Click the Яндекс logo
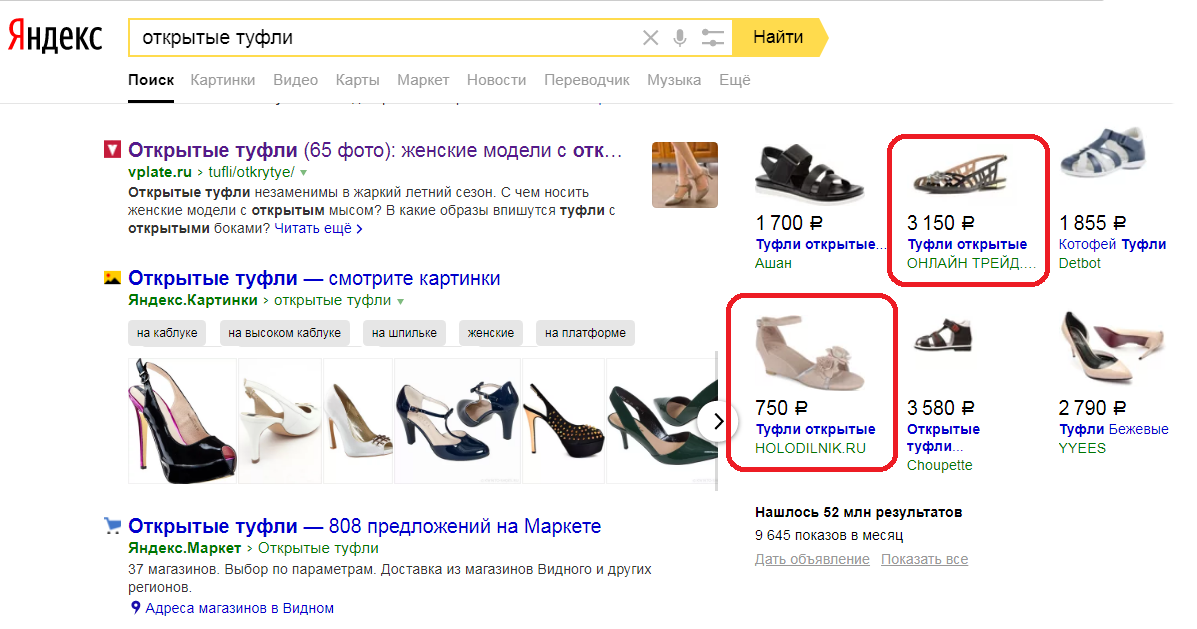Viewport: 1197px width, 629px height. (55, 37)
